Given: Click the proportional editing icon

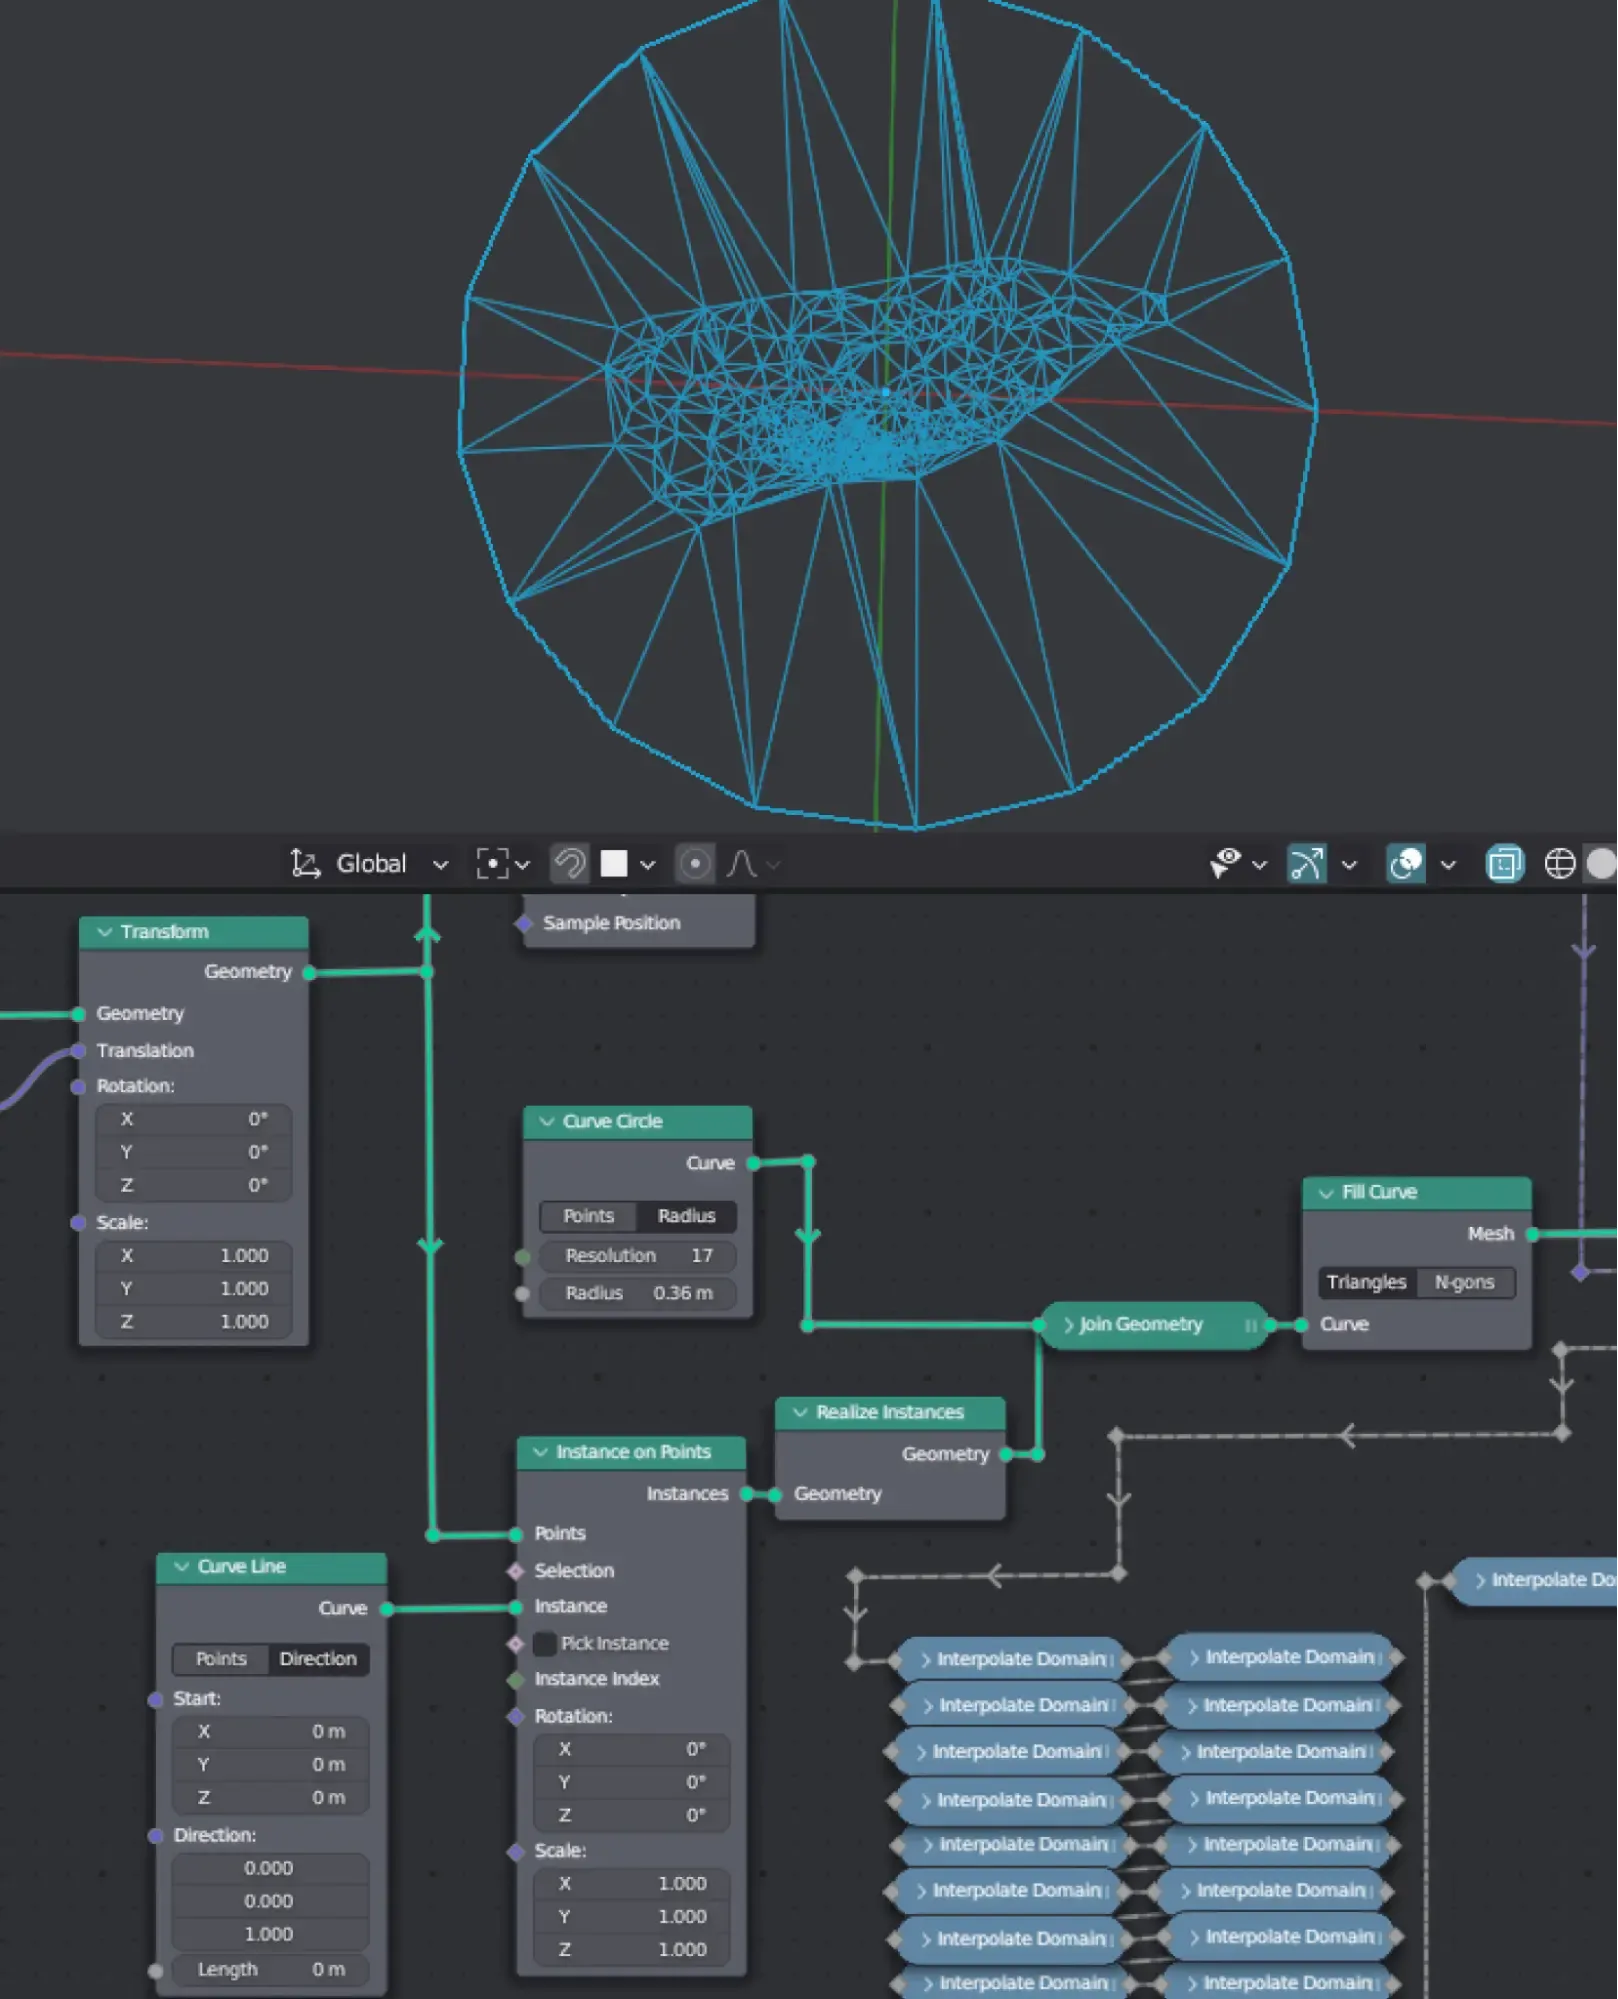Looking at the screenshot, I should point(694,863).
